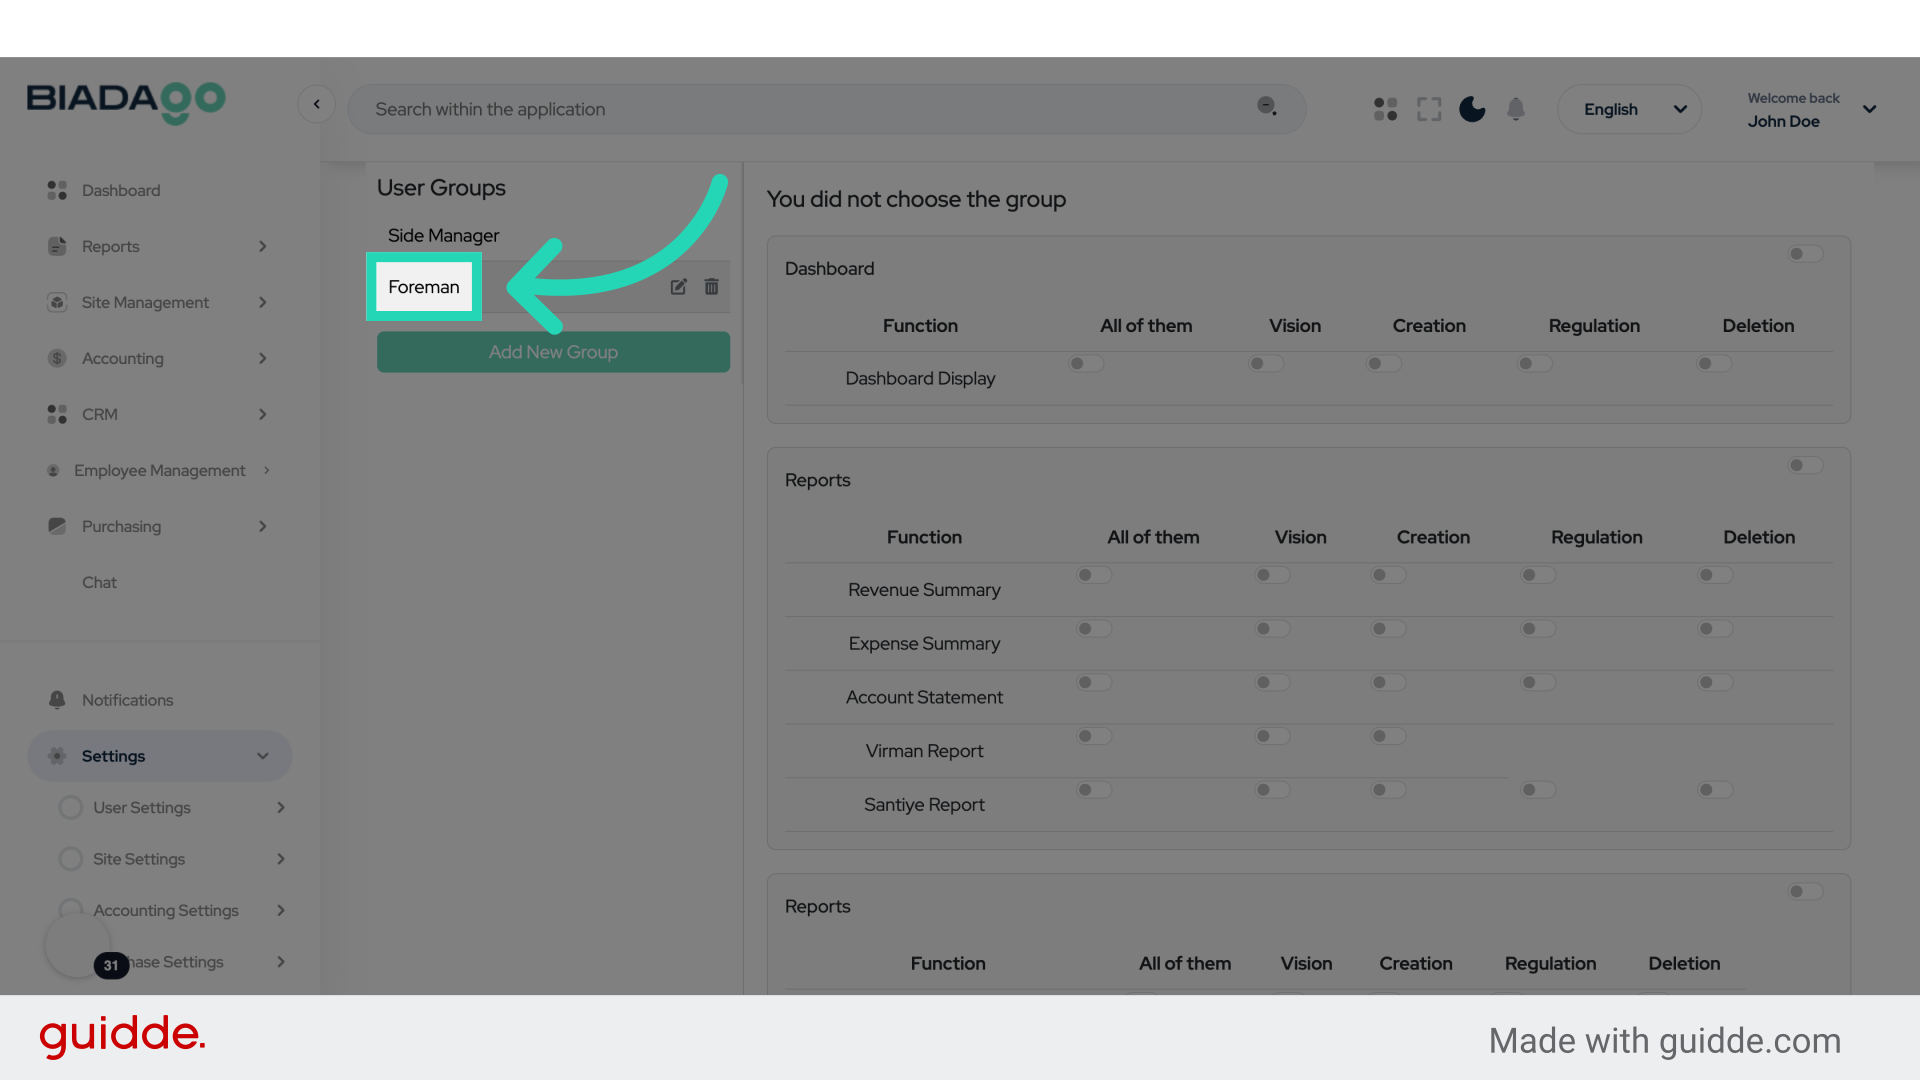Image resolution: width=1920 pixels, height=1080 pixels.
Task: Toggle dark mode moon icon
Action: click(1472, 109)
